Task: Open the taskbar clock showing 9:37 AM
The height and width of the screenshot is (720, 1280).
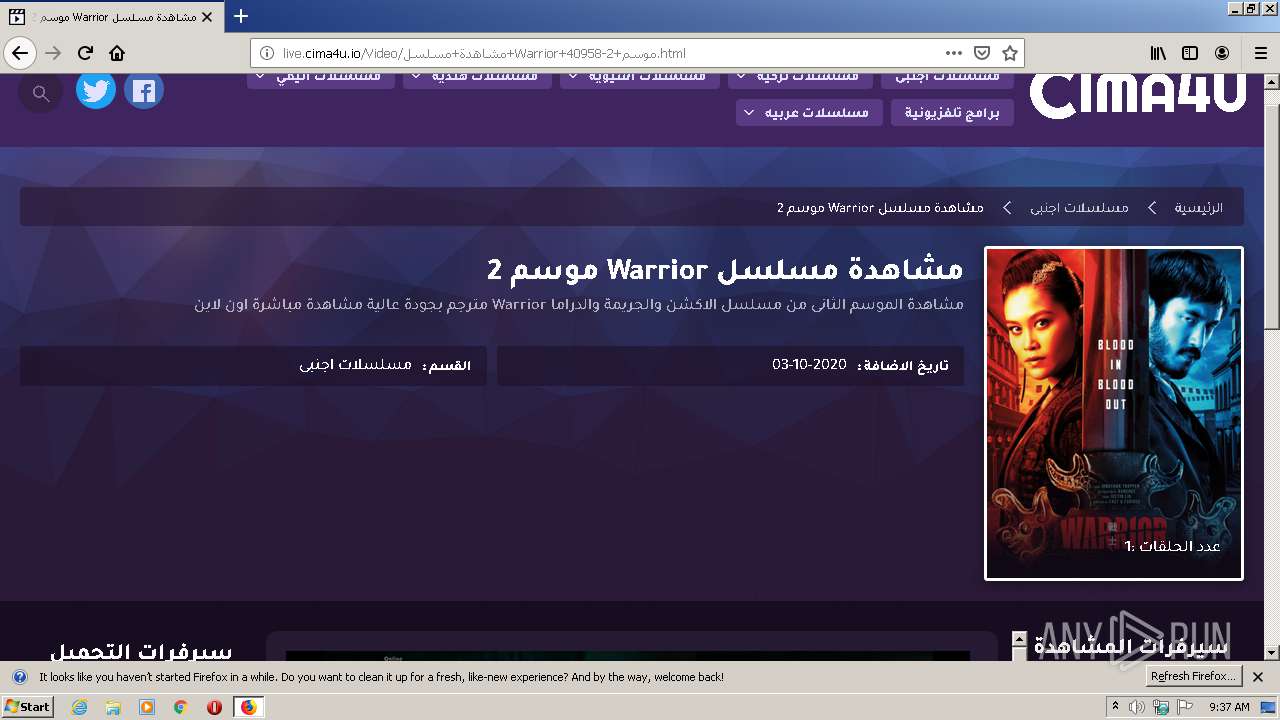Action: [x=1230, y=707]
